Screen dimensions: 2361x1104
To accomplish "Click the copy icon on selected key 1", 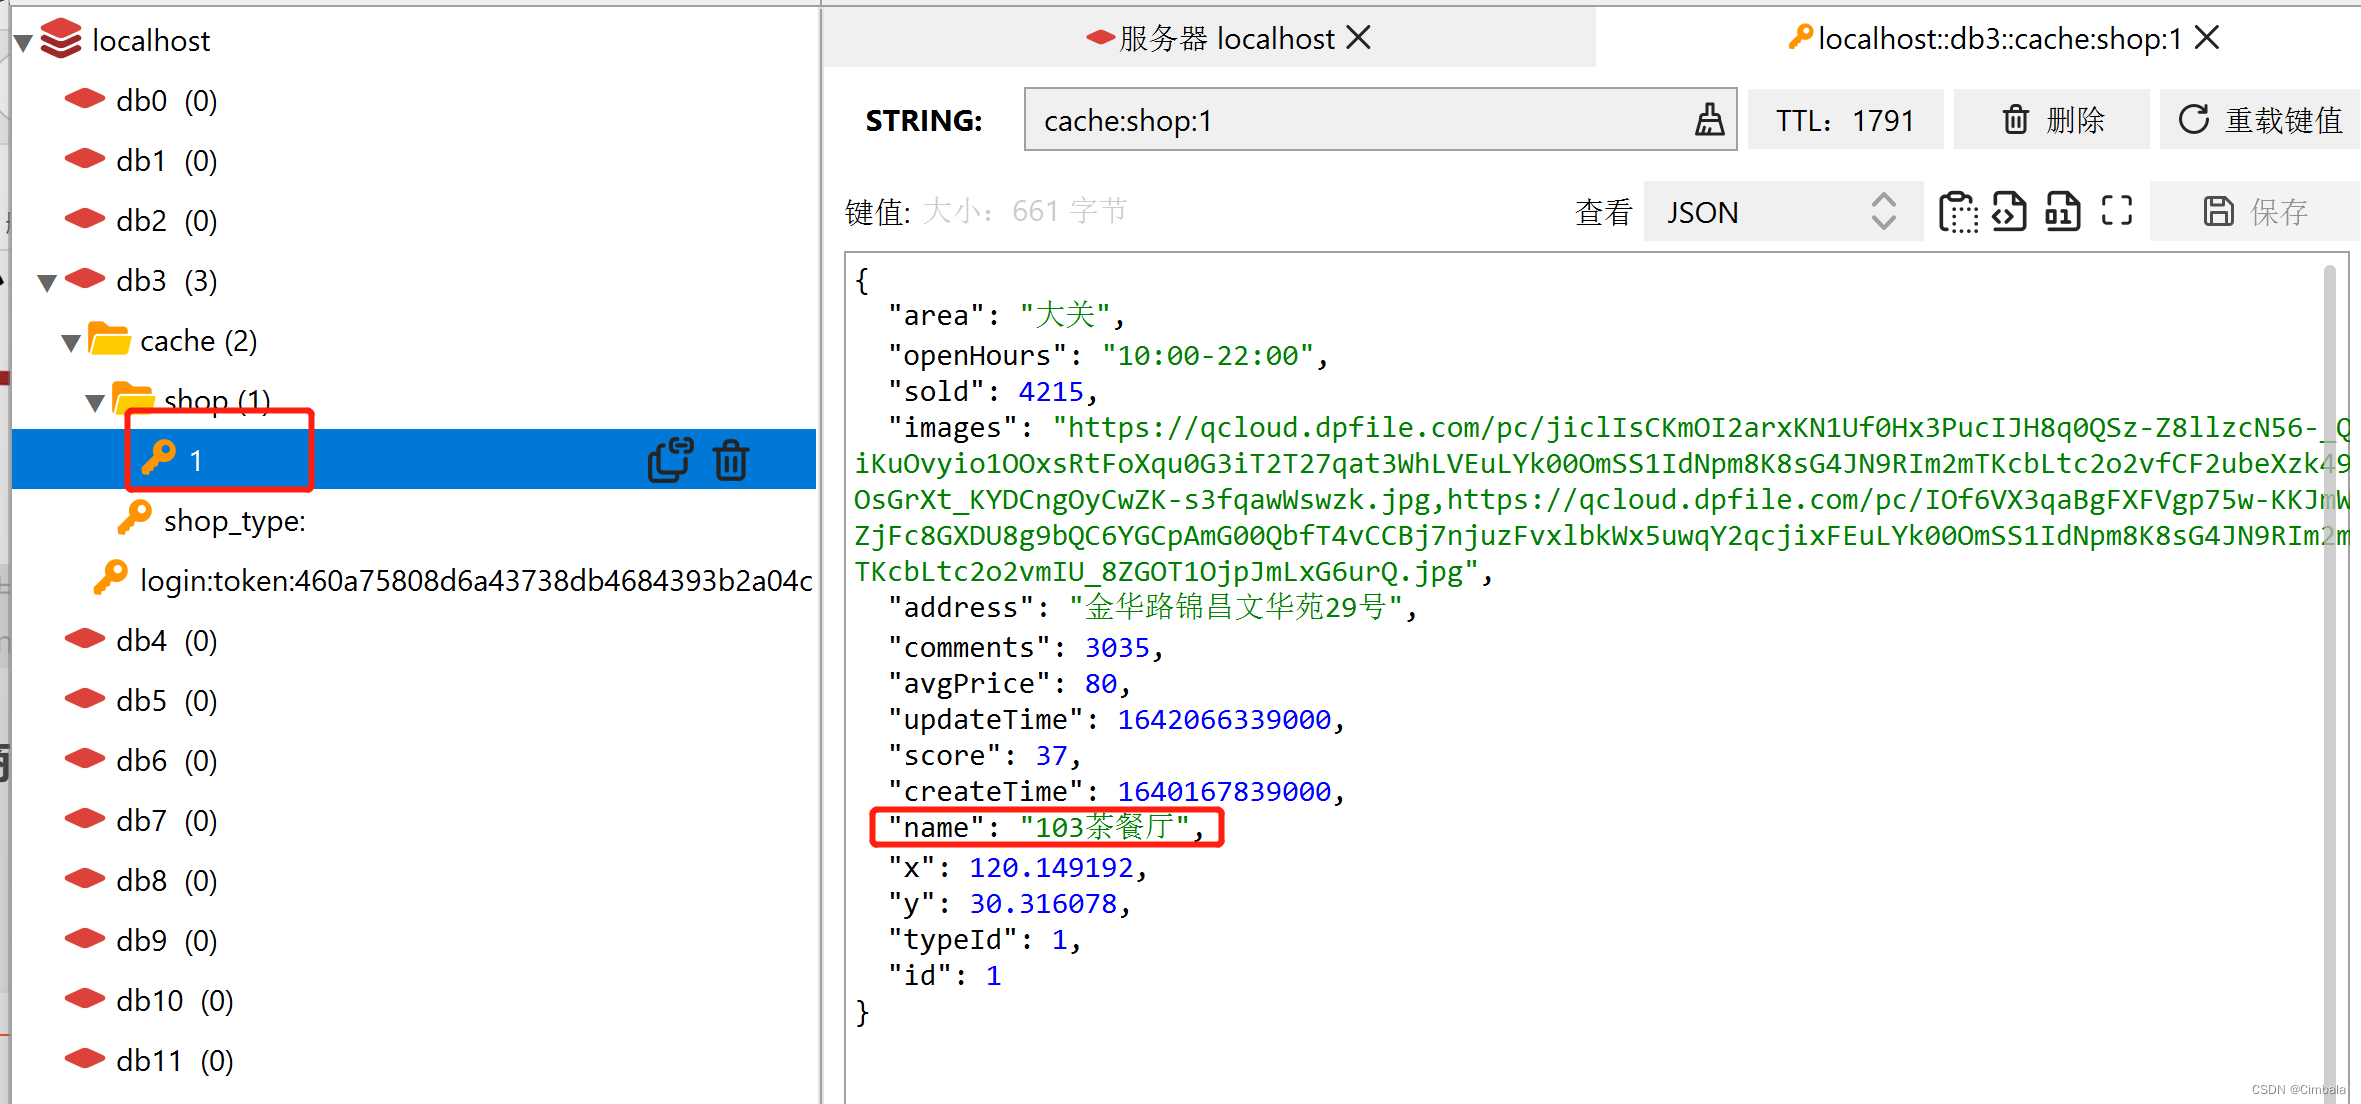I will 669,460.
